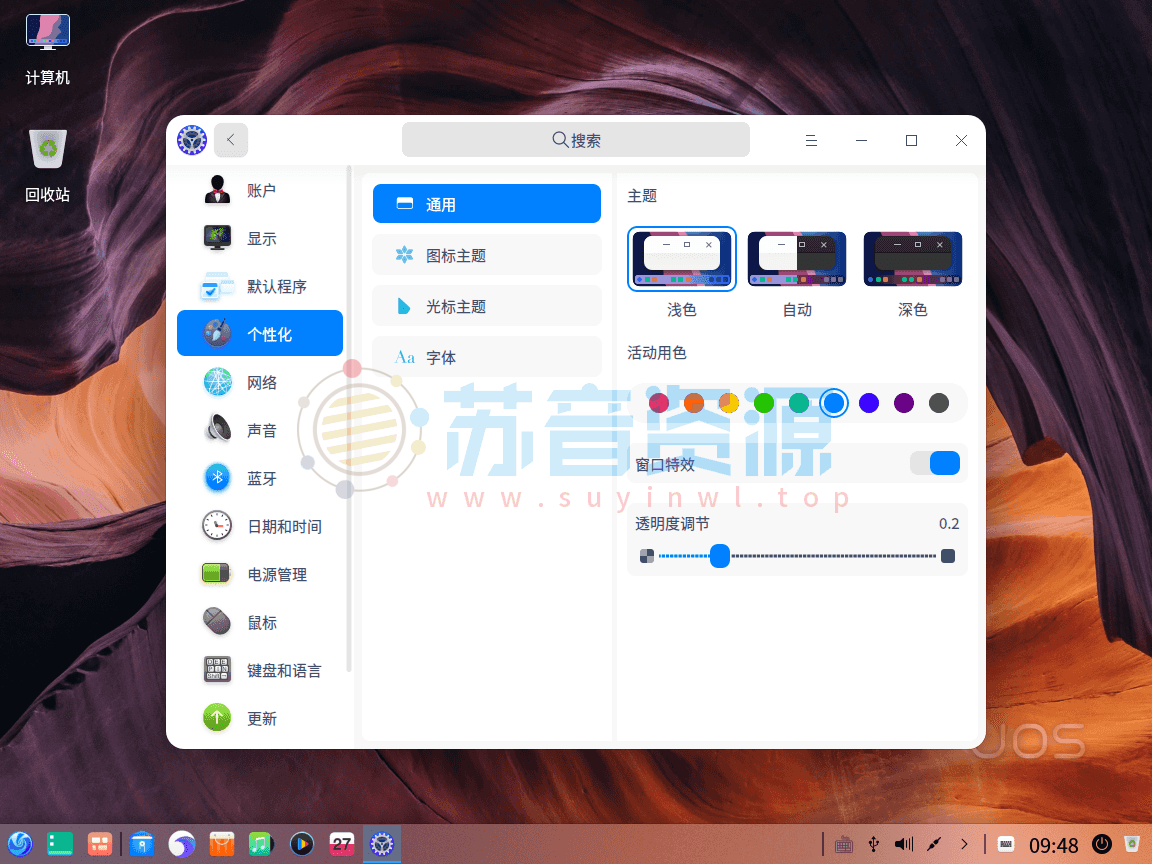Screen dimensions: 1152x864
Task: Open Network (网络) settings in the sidebar
Action: click(264, 382)
